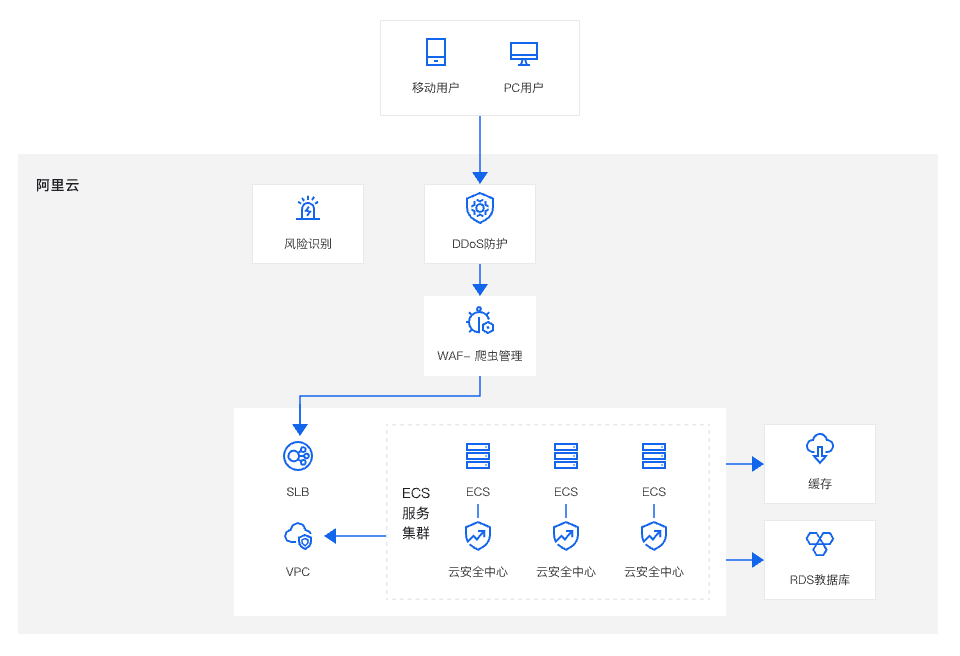Image resolution: width=960 pixels, height=656 pixels.
Task: Click the ECS 服务集群 cluster title
Action: [416, 513]
